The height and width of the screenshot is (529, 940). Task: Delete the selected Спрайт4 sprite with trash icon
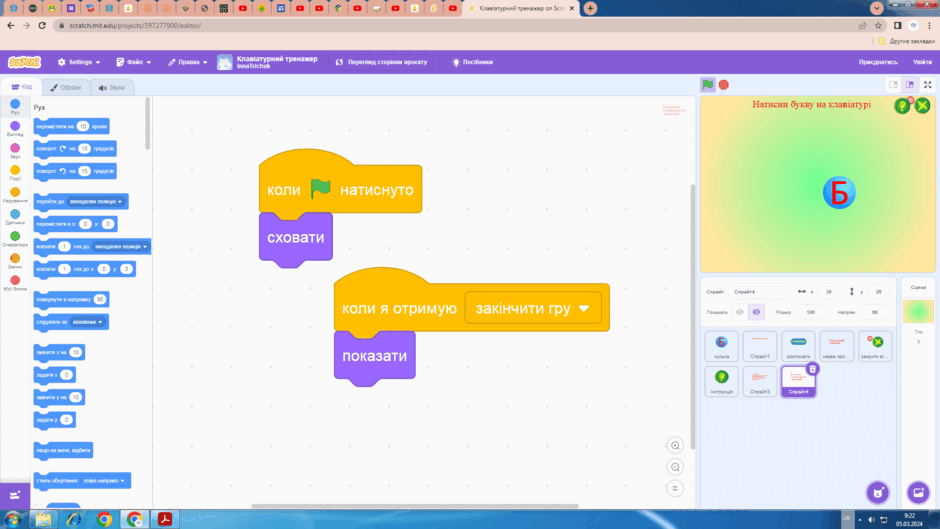click(812, 369)
